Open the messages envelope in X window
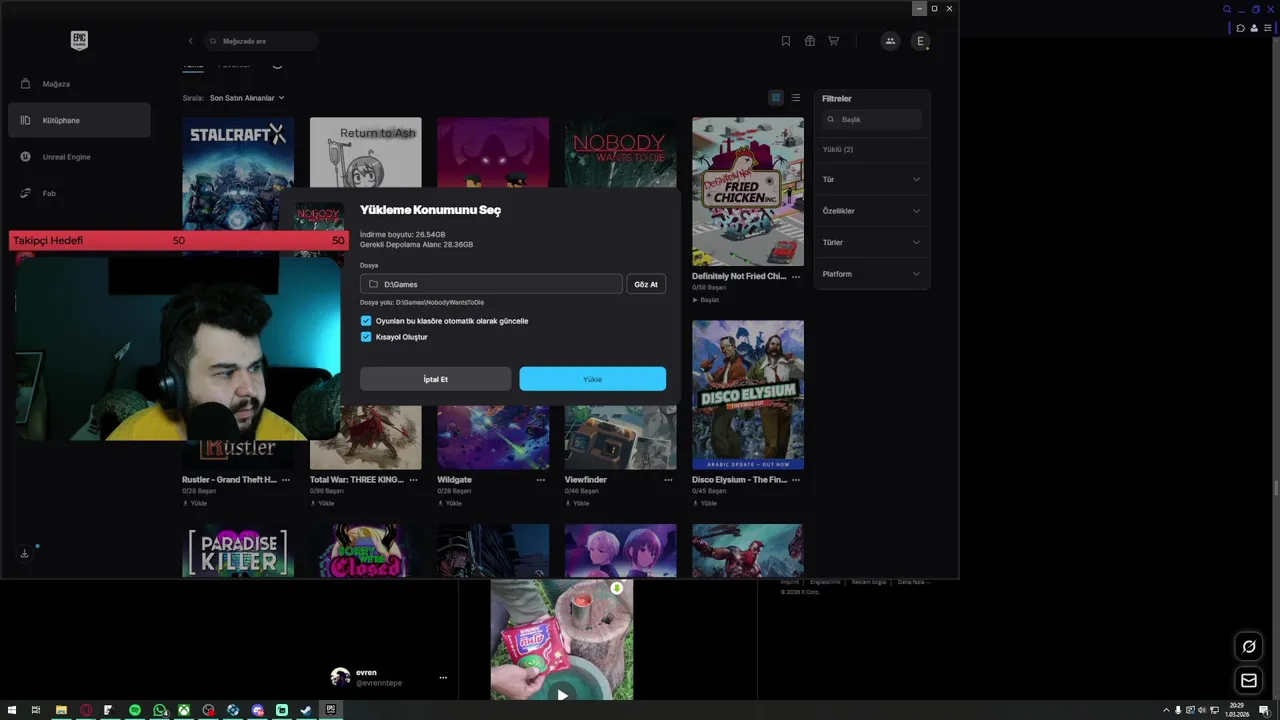The height and width of the screenshot is (720, 1280). 1249,680
